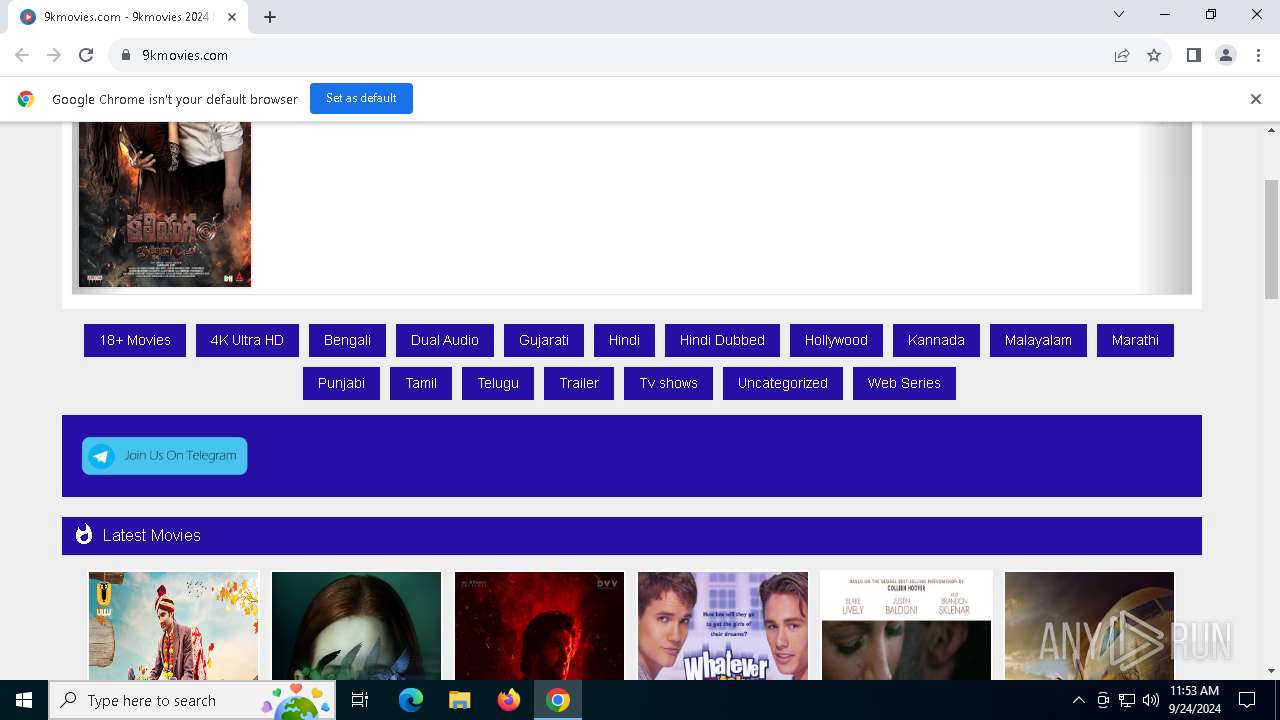Open the Chrome three-dot menu
Viewport: 1280px width, 720px height.
tap(1258, 55)
